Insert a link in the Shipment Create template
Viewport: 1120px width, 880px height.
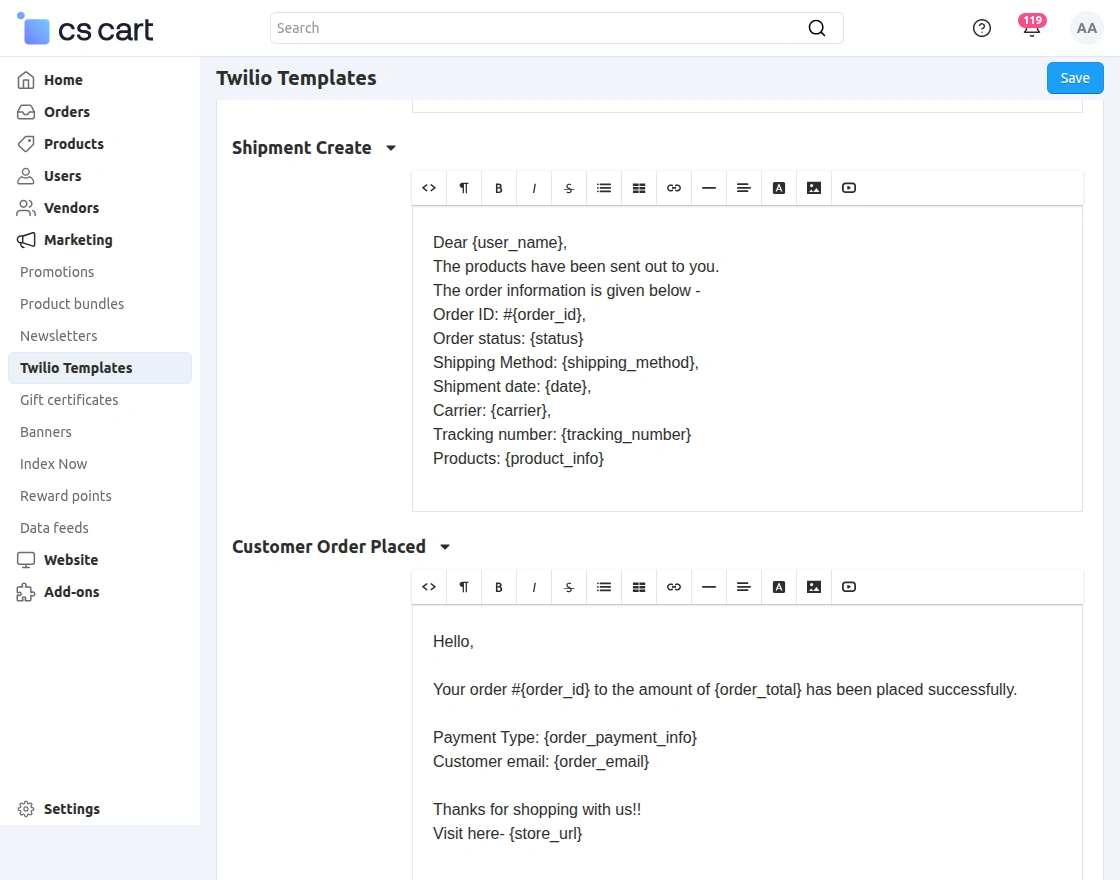coord(674,187)
